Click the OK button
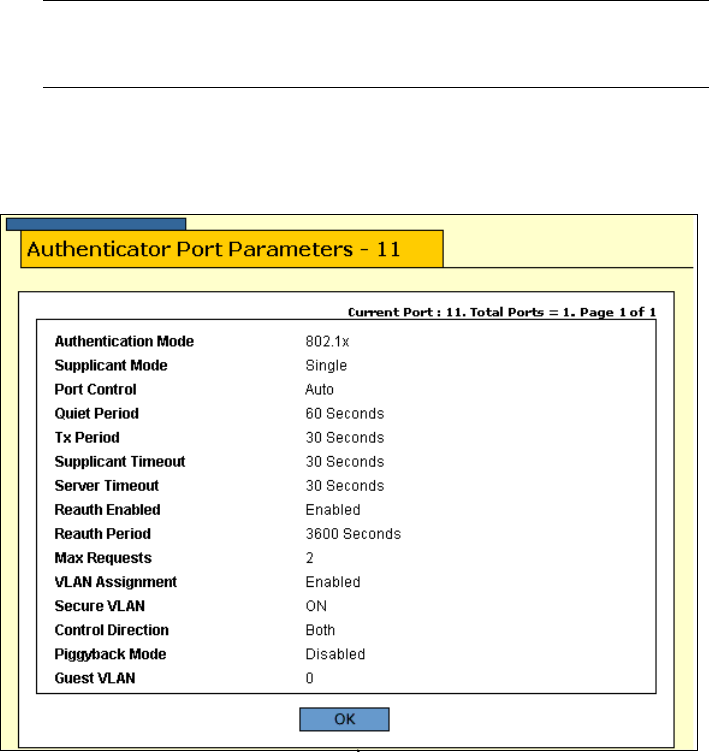The image size is (709, 752). click(x=344, y=719)
